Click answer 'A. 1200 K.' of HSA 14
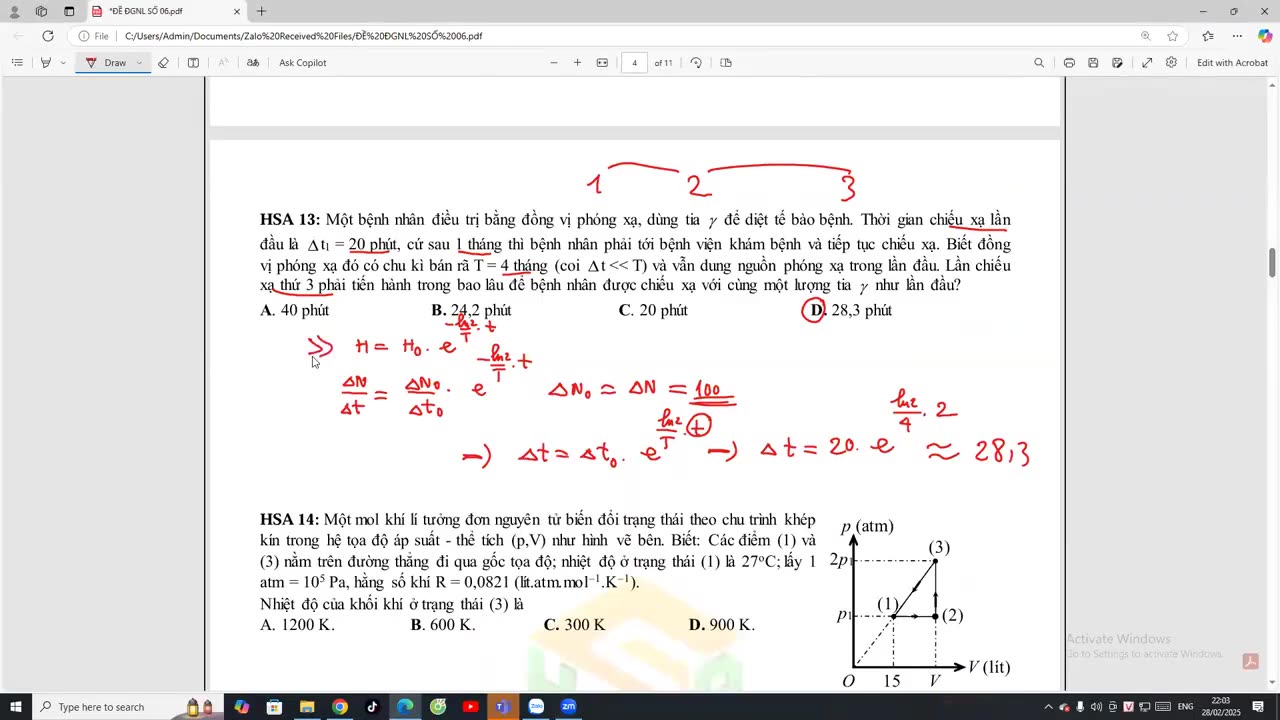Screen dimensions: 1280x720 point(297,625)
